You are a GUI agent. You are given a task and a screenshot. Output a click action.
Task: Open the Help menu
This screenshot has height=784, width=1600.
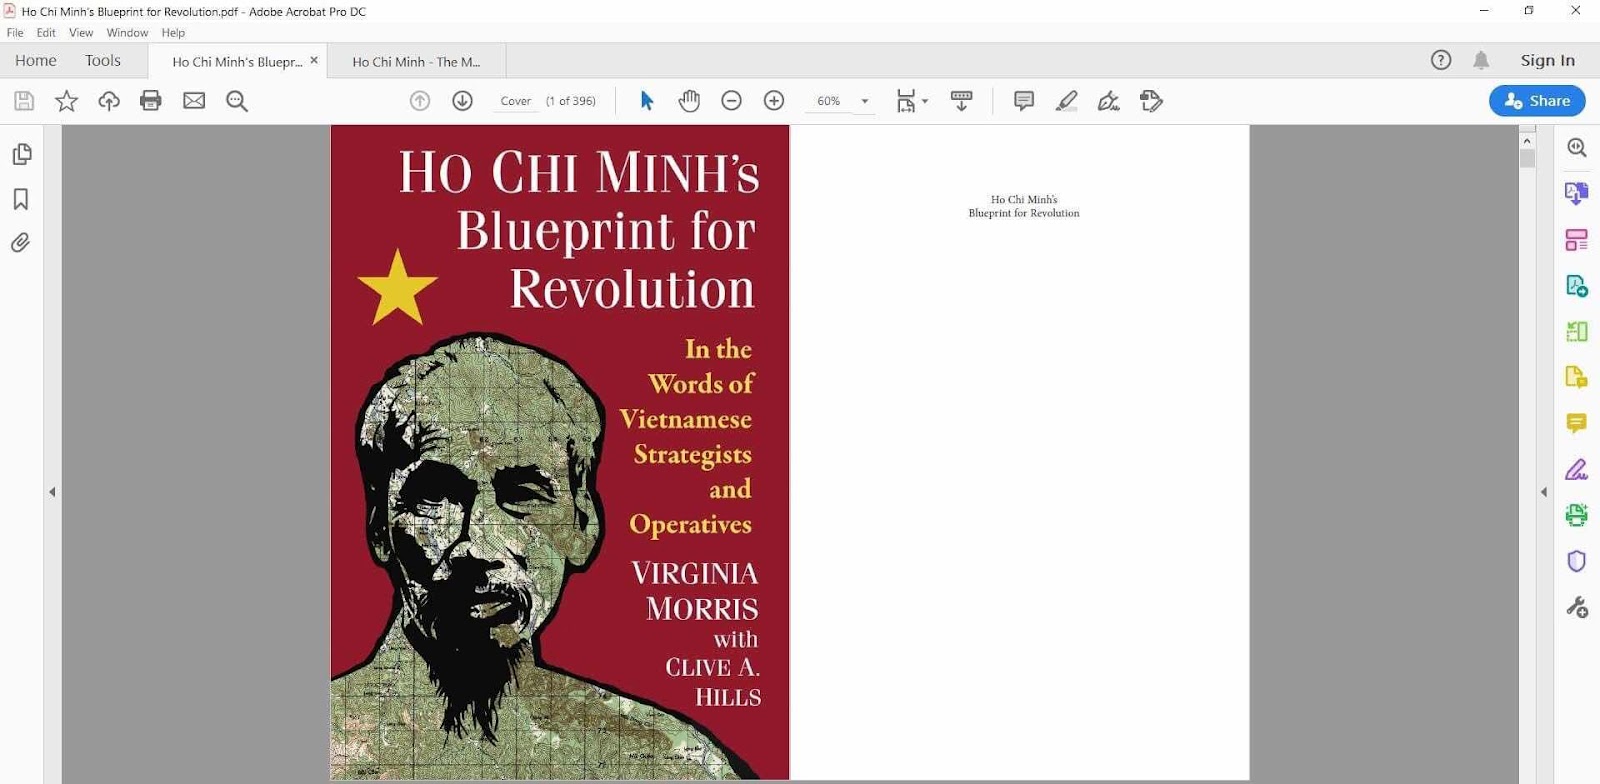coord(173,33)
